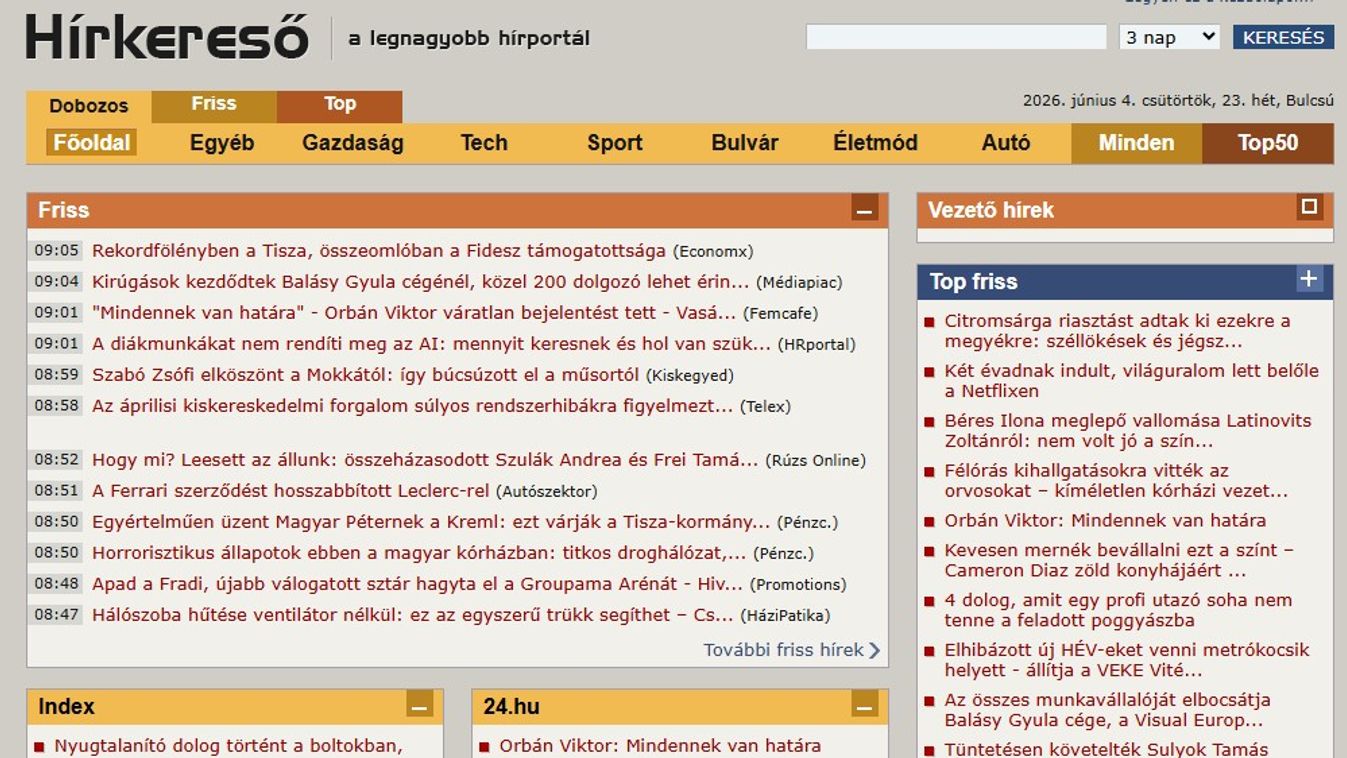Open the Életmód category
Screen dimensions: 1347x758
pyautogui.click(x=875, y=143)
